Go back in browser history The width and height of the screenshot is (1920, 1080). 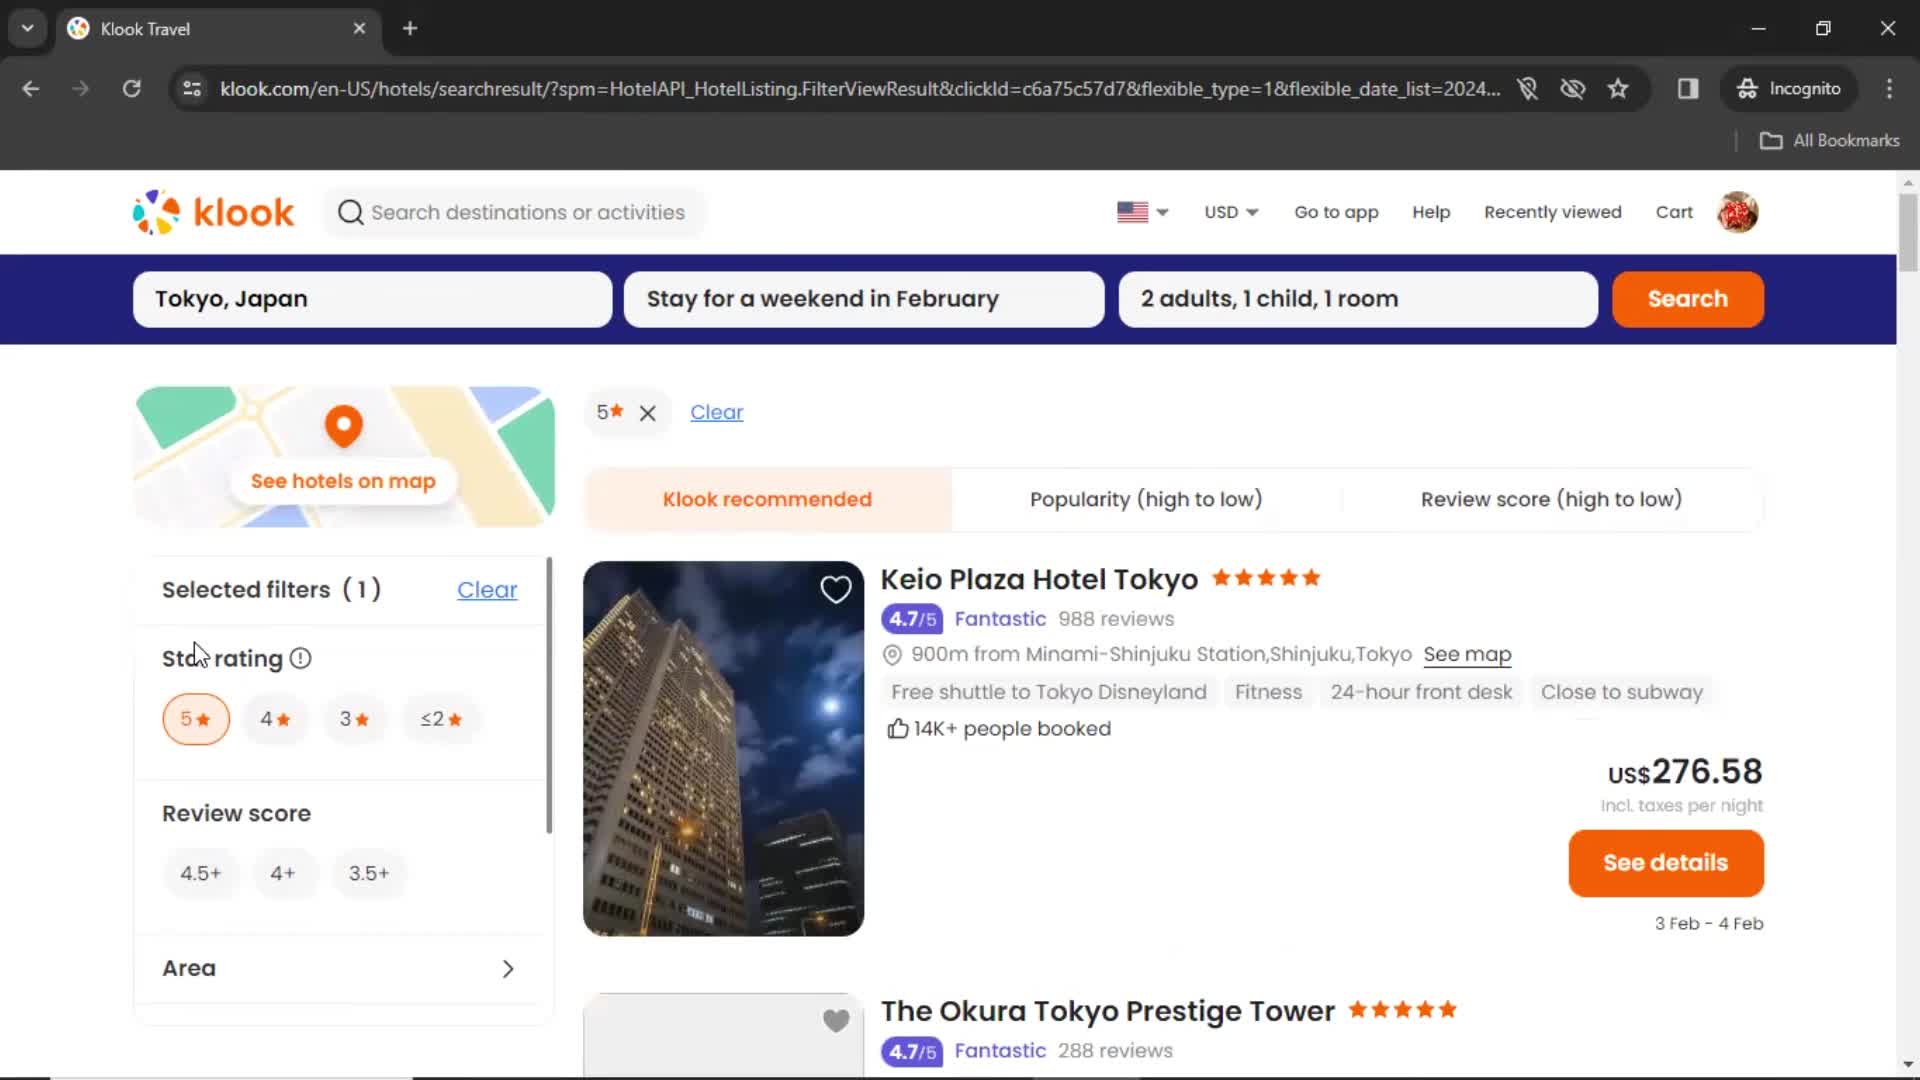(31, 89)
